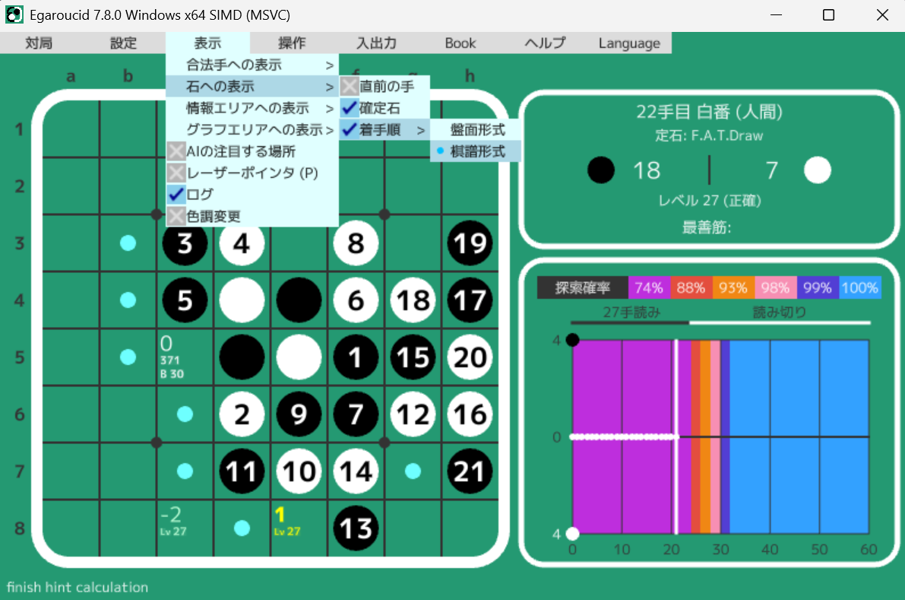Choose the 盤面形式 option
This screenshot has height=600, width=905.
point(478,130)
